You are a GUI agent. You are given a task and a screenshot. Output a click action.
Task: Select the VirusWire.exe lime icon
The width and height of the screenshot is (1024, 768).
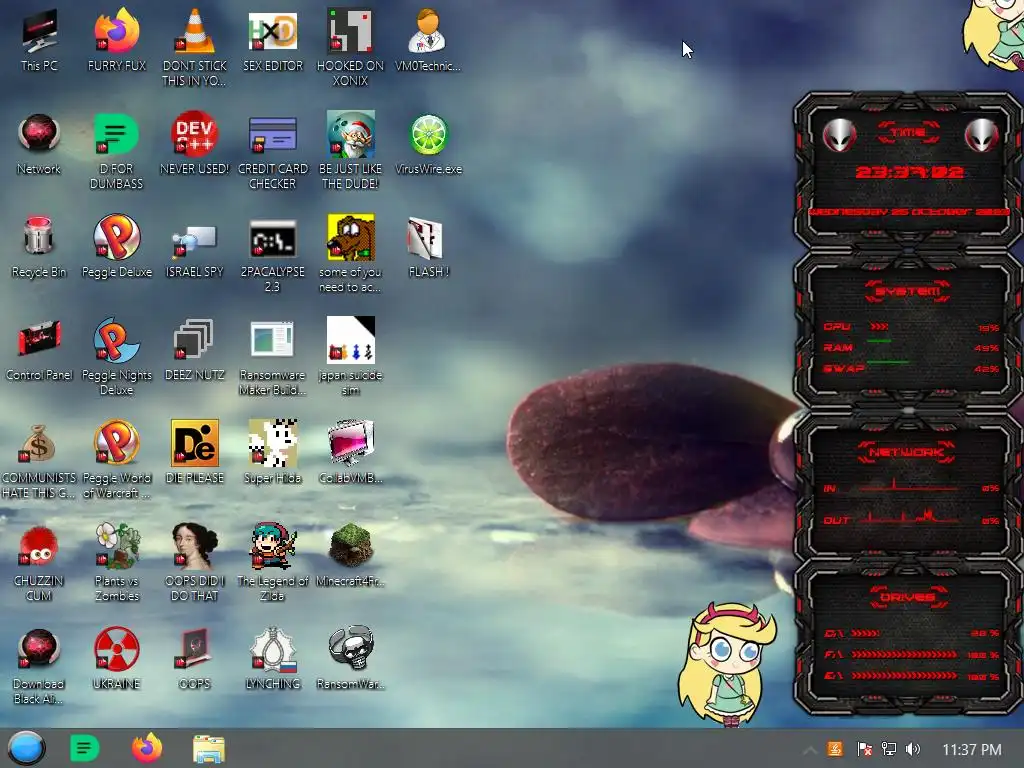(428, 144)
